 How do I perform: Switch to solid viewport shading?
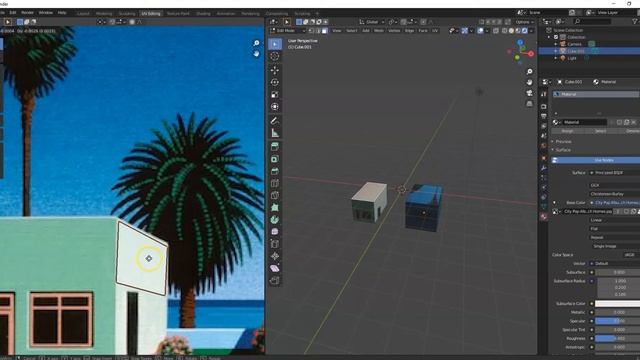pos(511,31)
